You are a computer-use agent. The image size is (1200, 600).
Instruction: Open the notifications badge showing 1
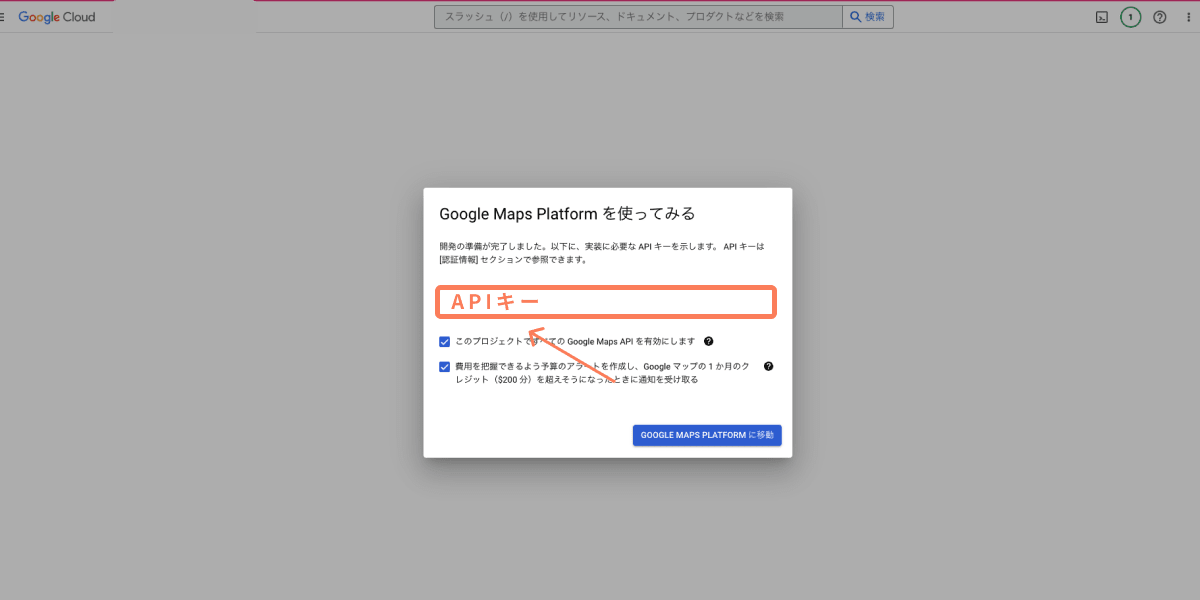point(1131,17)
